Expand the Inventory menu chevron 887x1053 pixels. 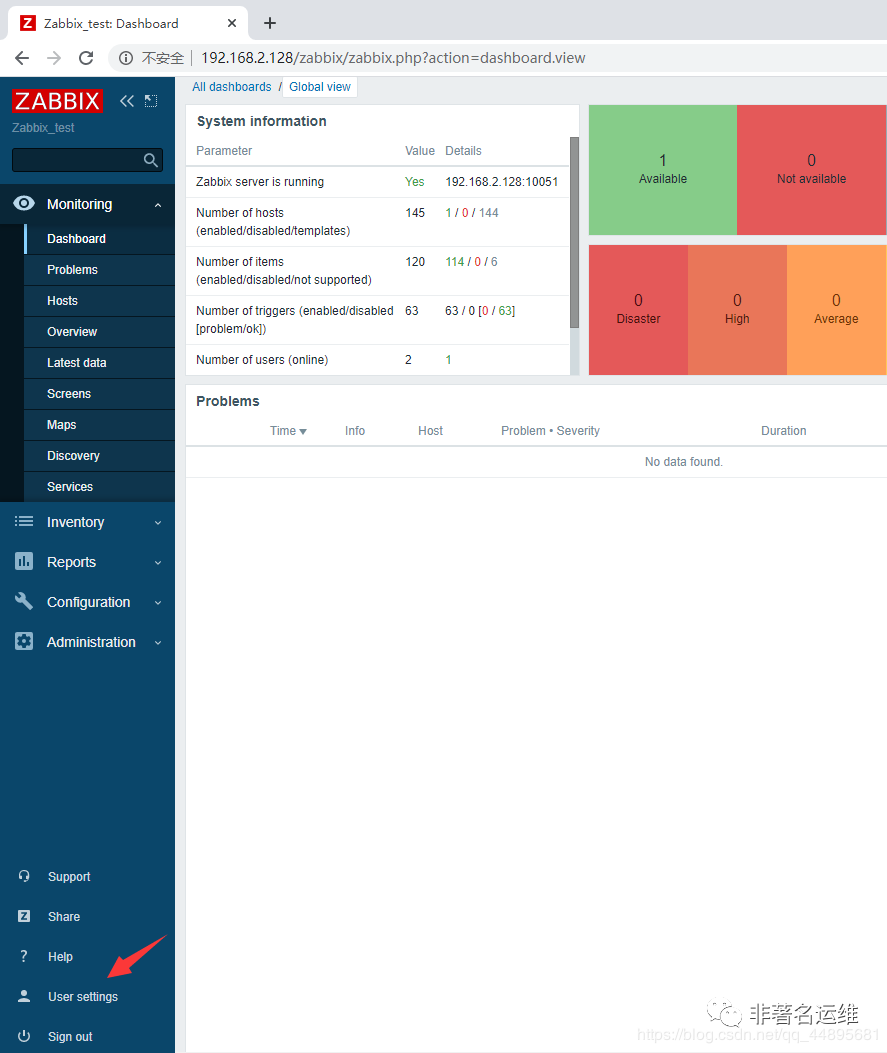(x=158, y=522)
